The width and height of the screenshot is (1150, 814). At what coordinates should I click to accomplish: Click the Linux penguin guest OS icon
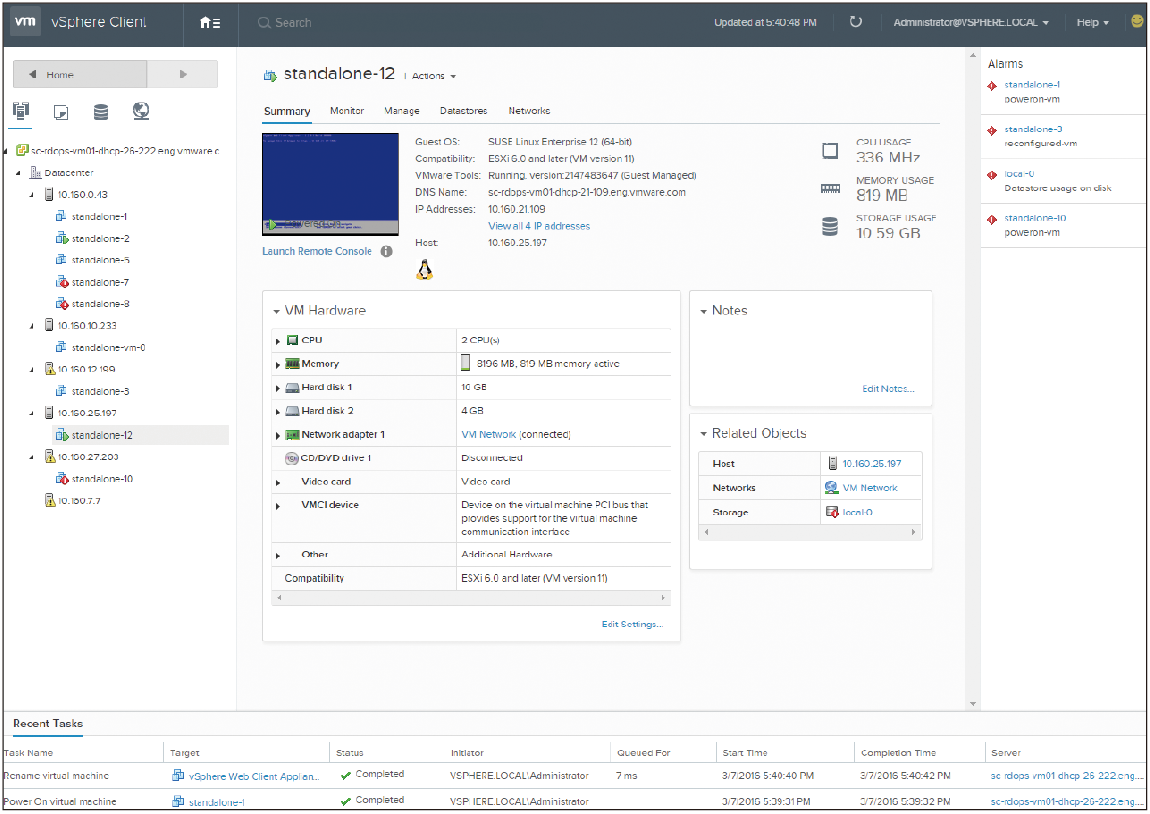coord(425,270)
